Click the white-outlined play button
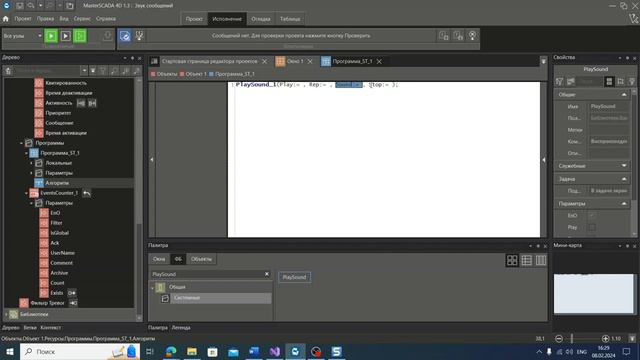The height and width of the screenshot is (360, 640). tap(65, 36)
